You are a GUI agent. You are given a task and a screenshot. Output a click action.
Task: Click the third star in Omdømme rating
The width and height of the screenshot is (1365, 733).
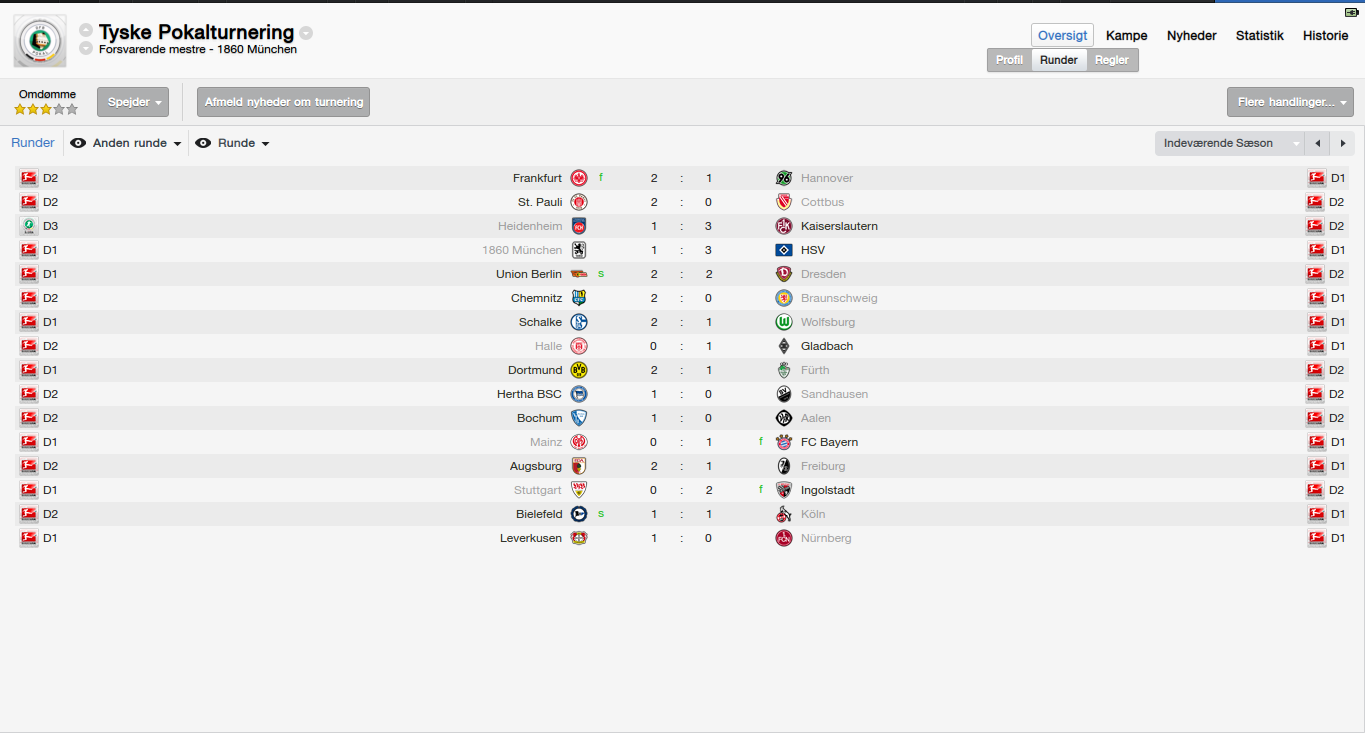[x=46, y=109]
